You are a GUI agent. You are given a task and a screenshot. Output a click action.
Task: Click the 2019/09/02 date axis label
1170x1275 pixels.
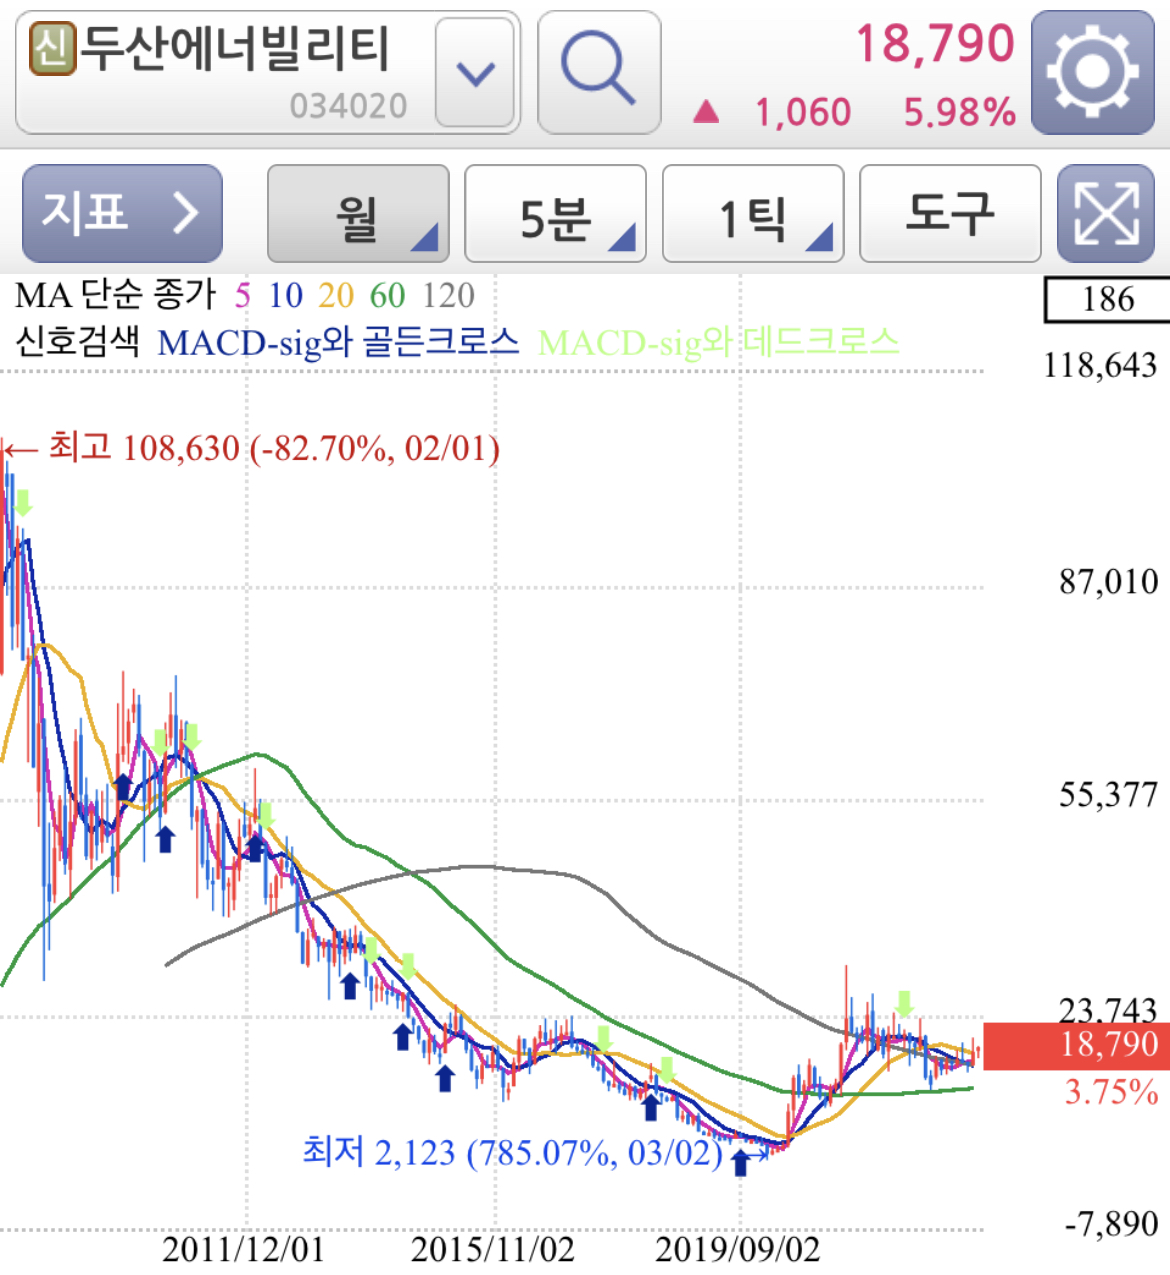click(x=738, y=1250)
